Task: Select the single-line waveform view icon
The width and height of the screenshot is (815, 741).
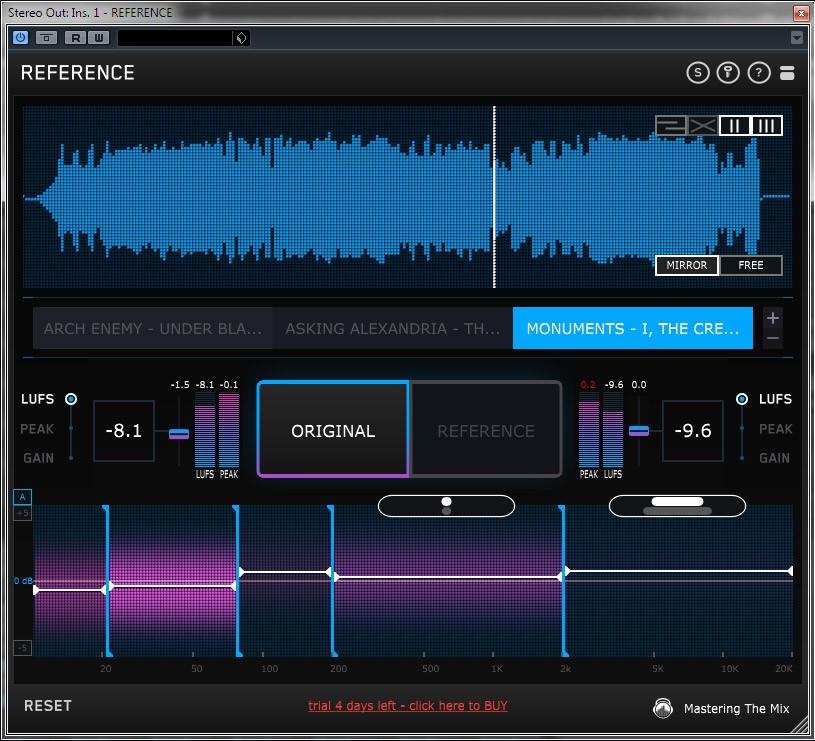Action: [x=671, y=125]
